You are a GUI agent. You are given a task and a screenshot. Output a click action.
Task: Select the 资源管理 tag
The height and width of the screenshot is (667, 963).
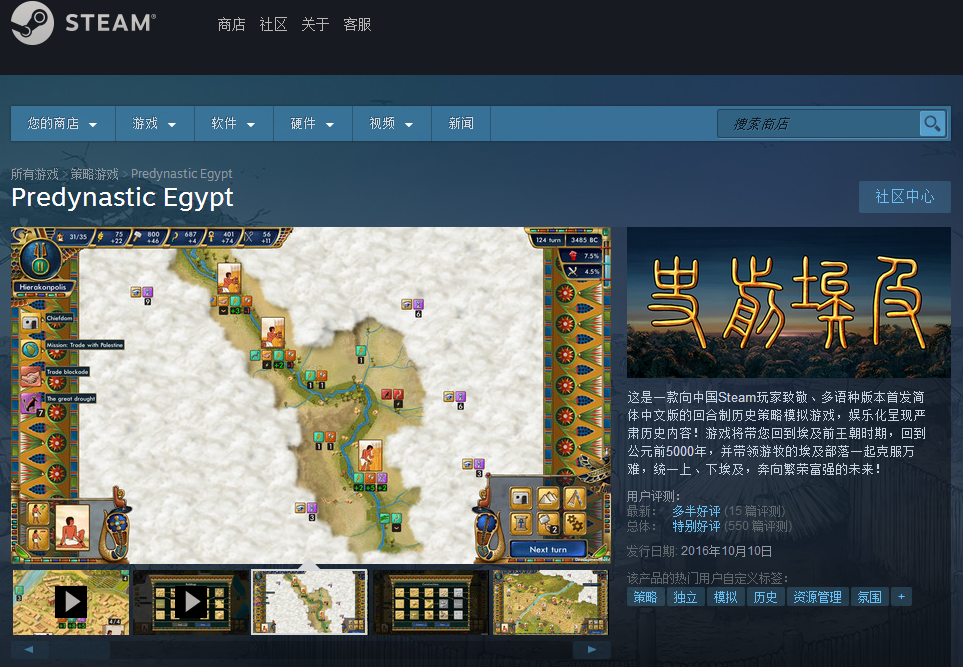(817, 596)
